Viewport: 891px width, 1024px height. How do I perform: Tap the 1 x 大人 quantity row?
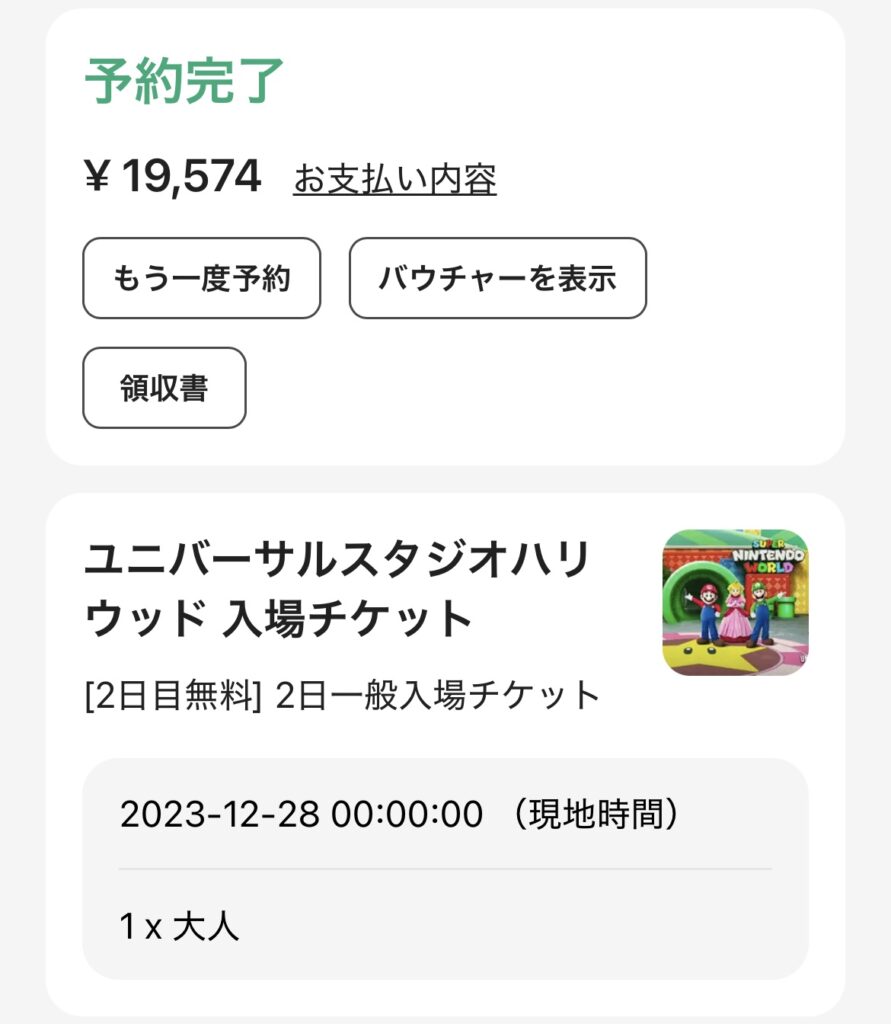point(446,925)
